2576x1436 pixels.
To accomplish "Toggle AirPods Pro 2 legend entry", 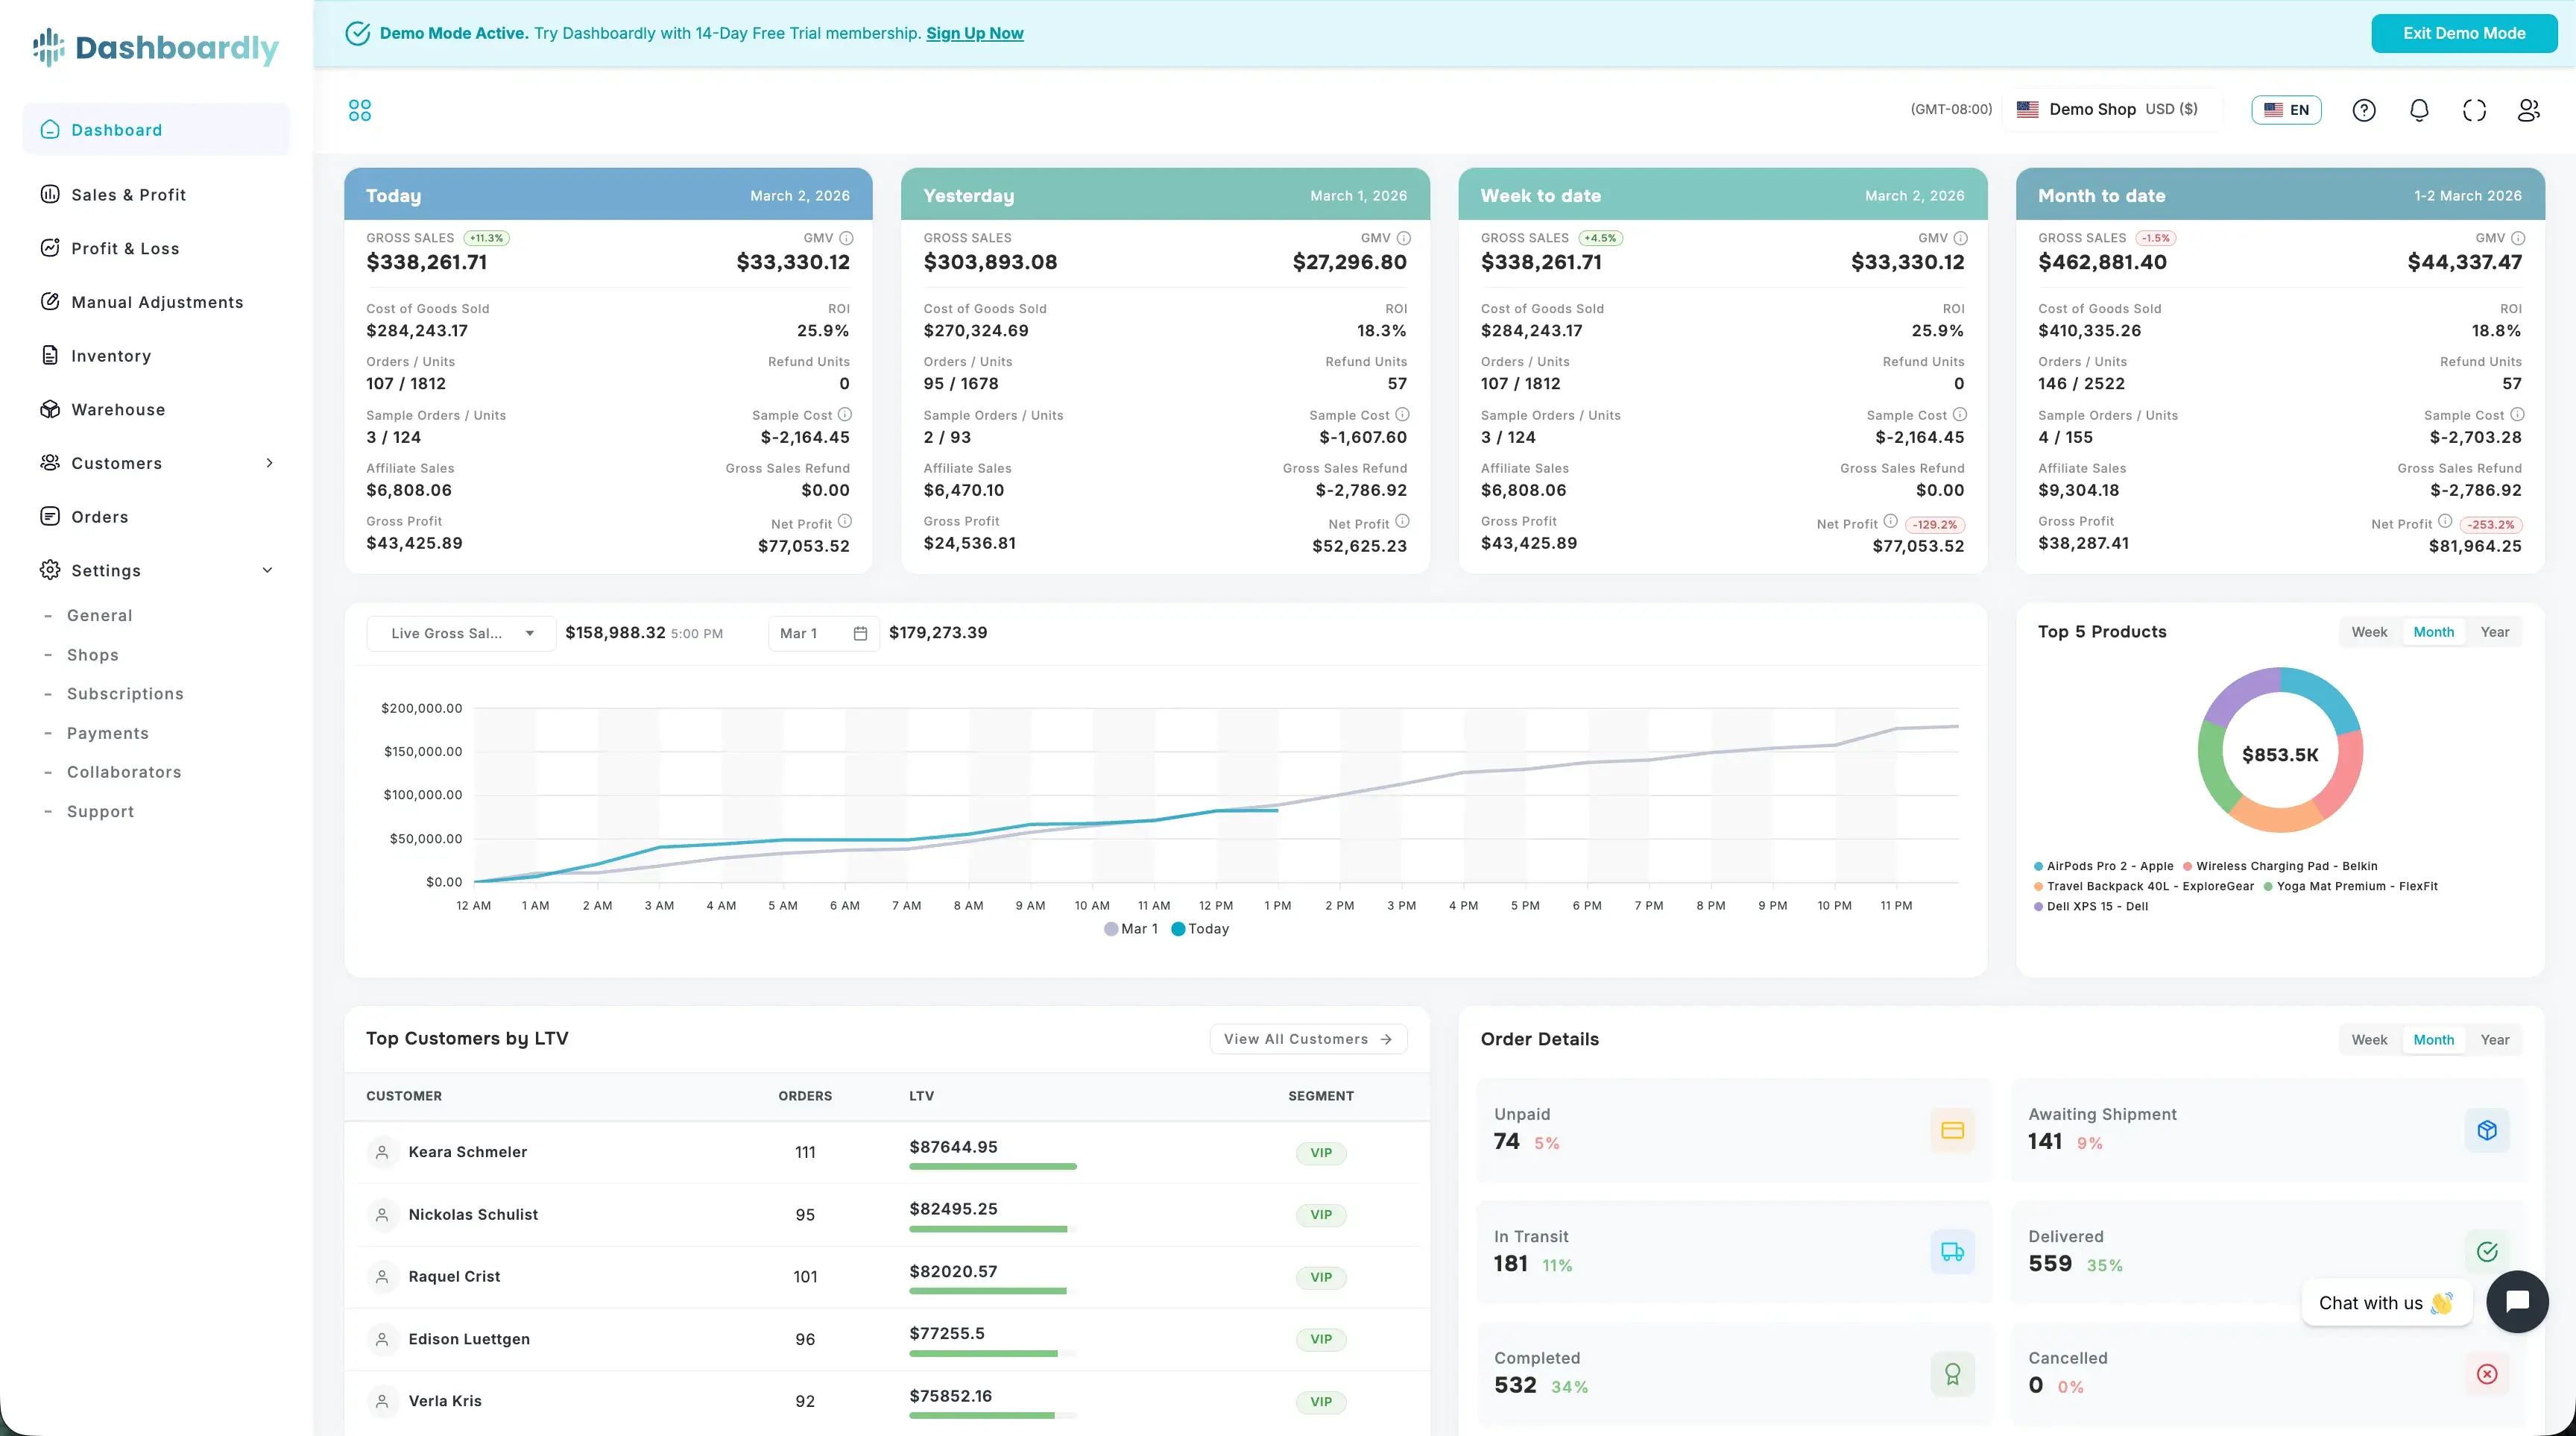I will [x=2105, y=866].
